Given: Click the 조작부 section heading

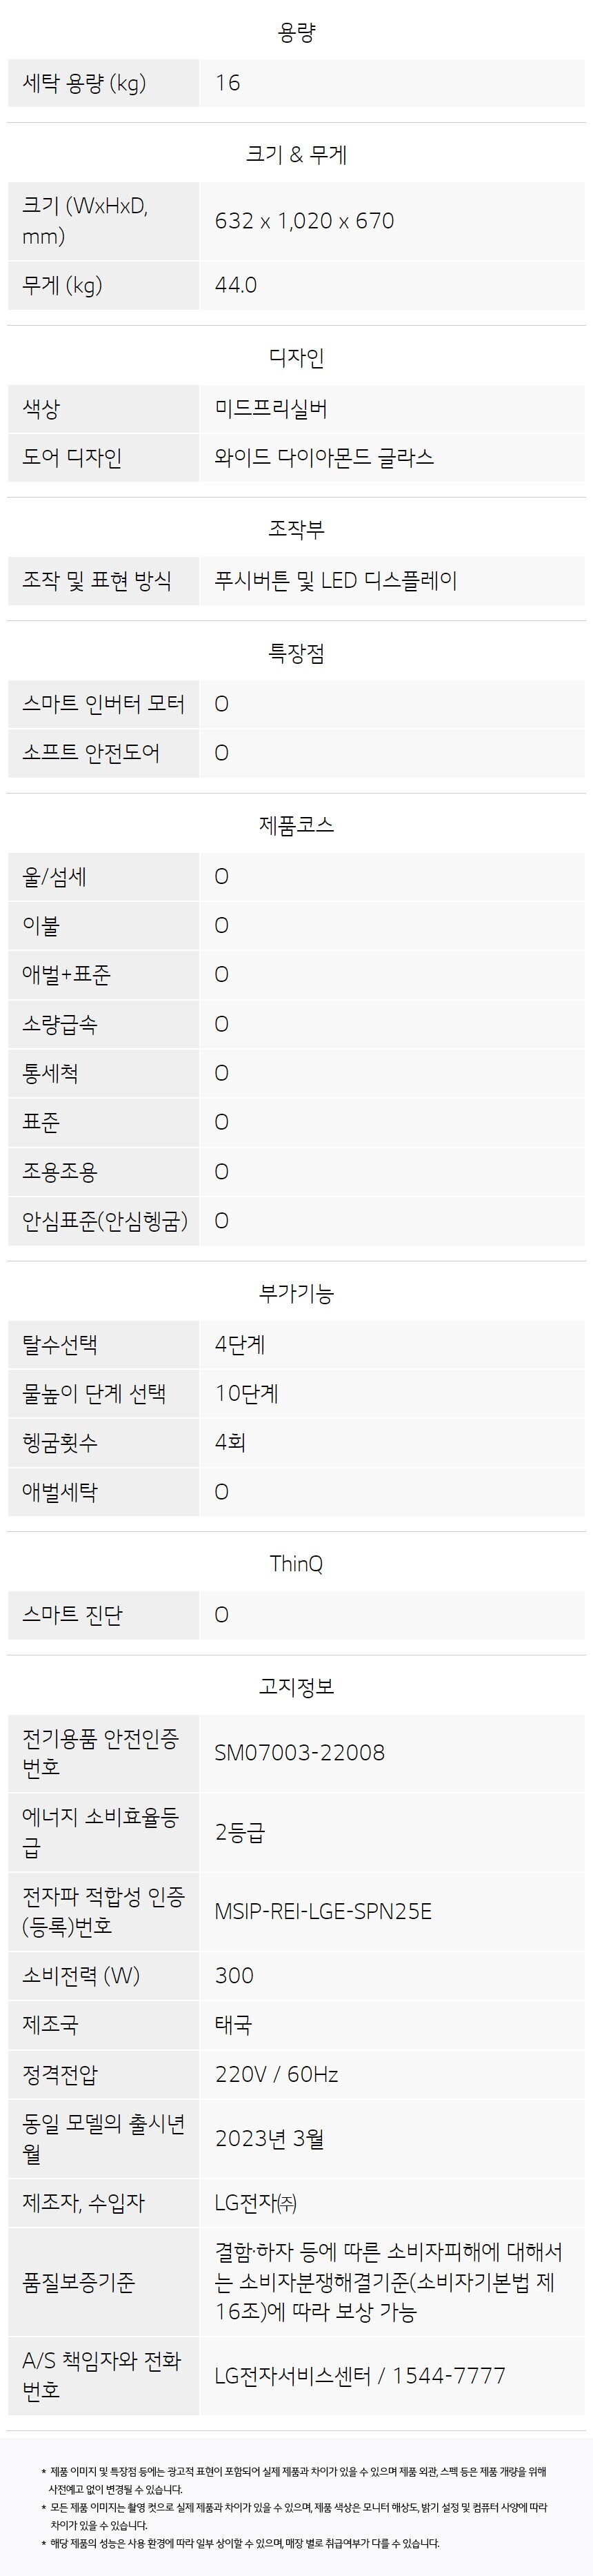Looking at the screenshot, I should click(296, 529).
